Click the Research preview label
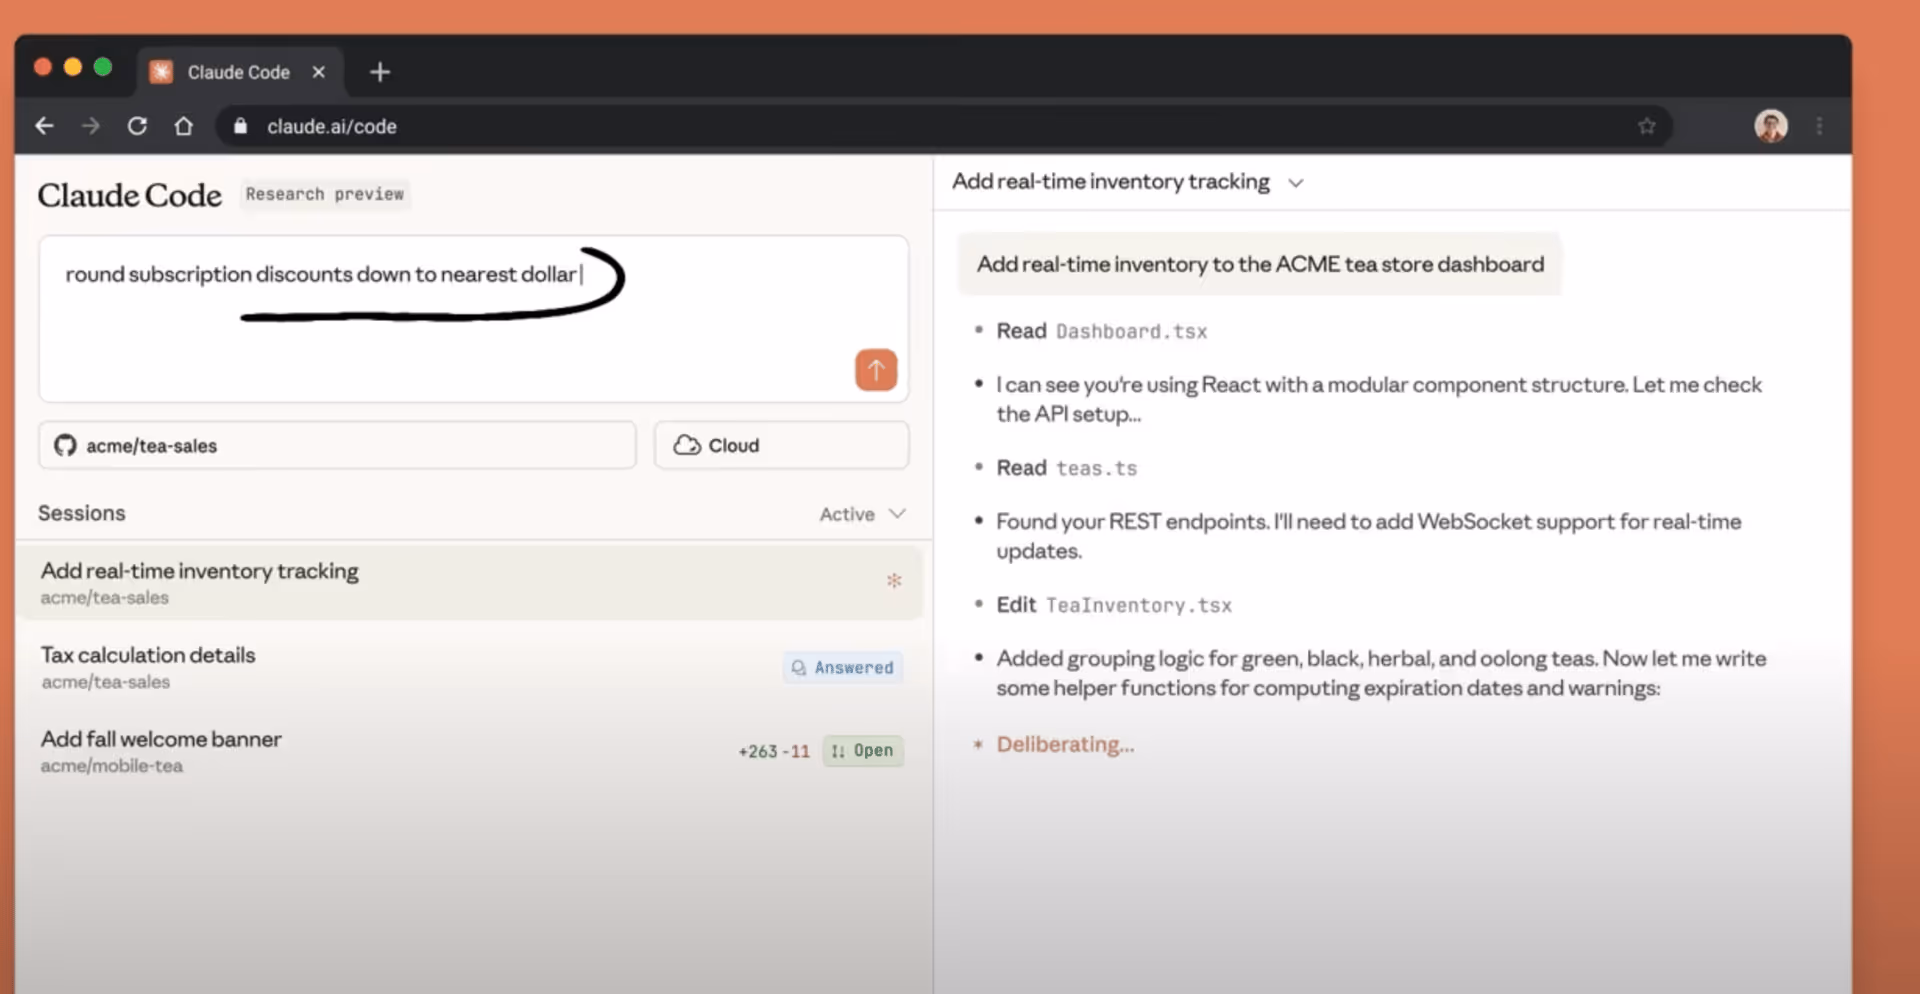The width and height of the screenshot is (1920, 994). pos(325,194)
